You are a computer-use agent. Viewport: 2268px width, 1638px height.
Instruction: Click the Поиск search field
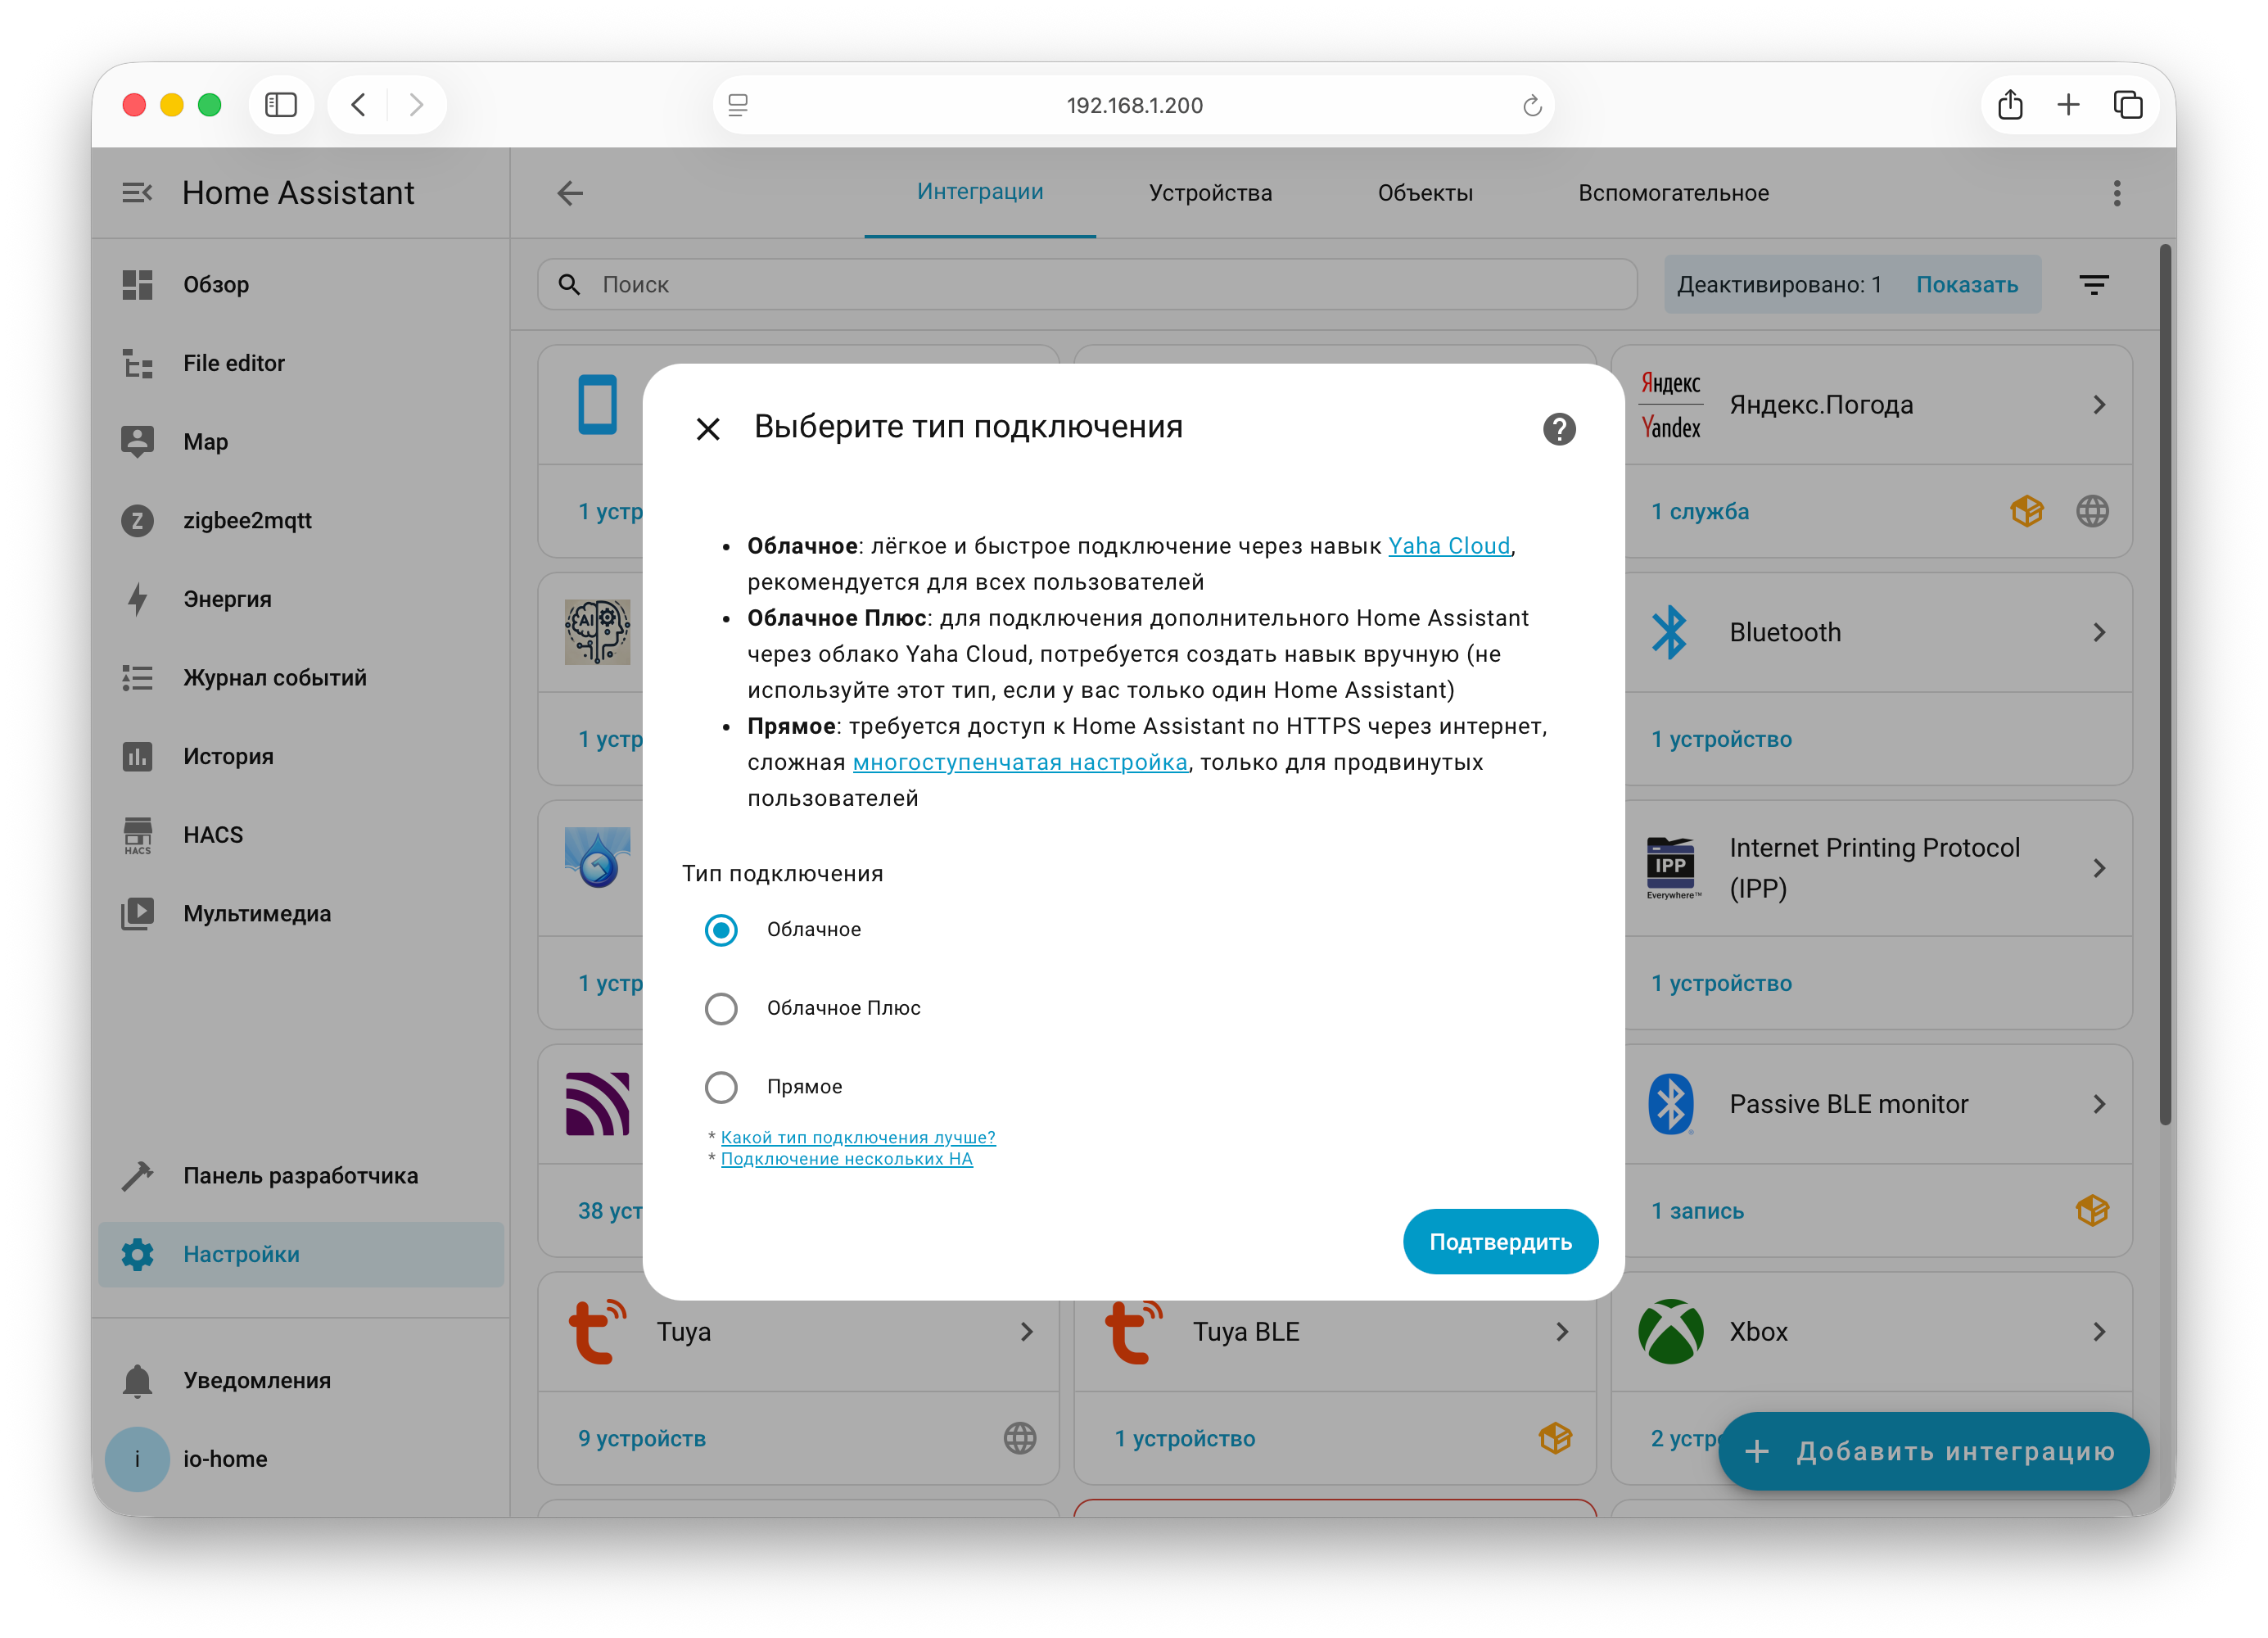click(x=1087, y=285)
